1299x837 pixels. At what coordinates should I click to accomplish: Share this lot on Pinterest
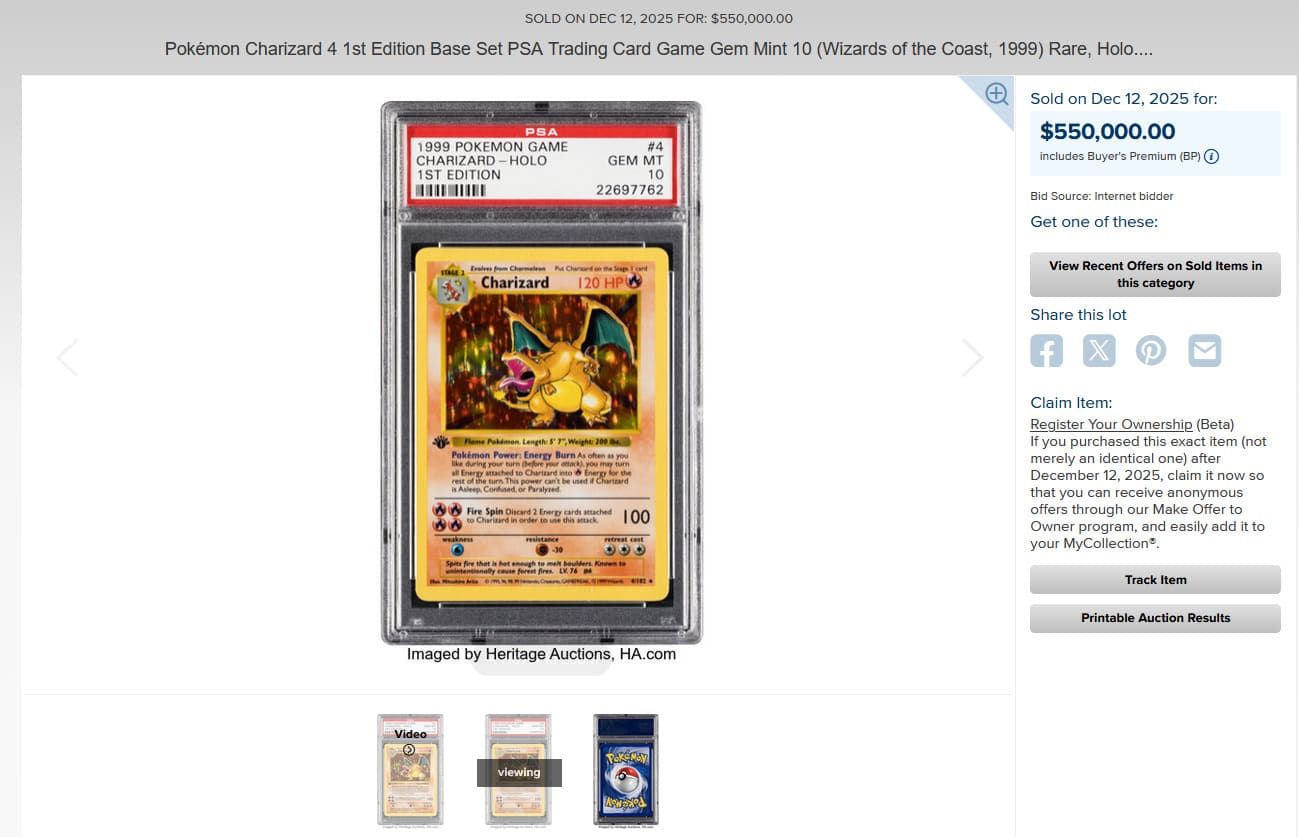tap(1151, 351)
